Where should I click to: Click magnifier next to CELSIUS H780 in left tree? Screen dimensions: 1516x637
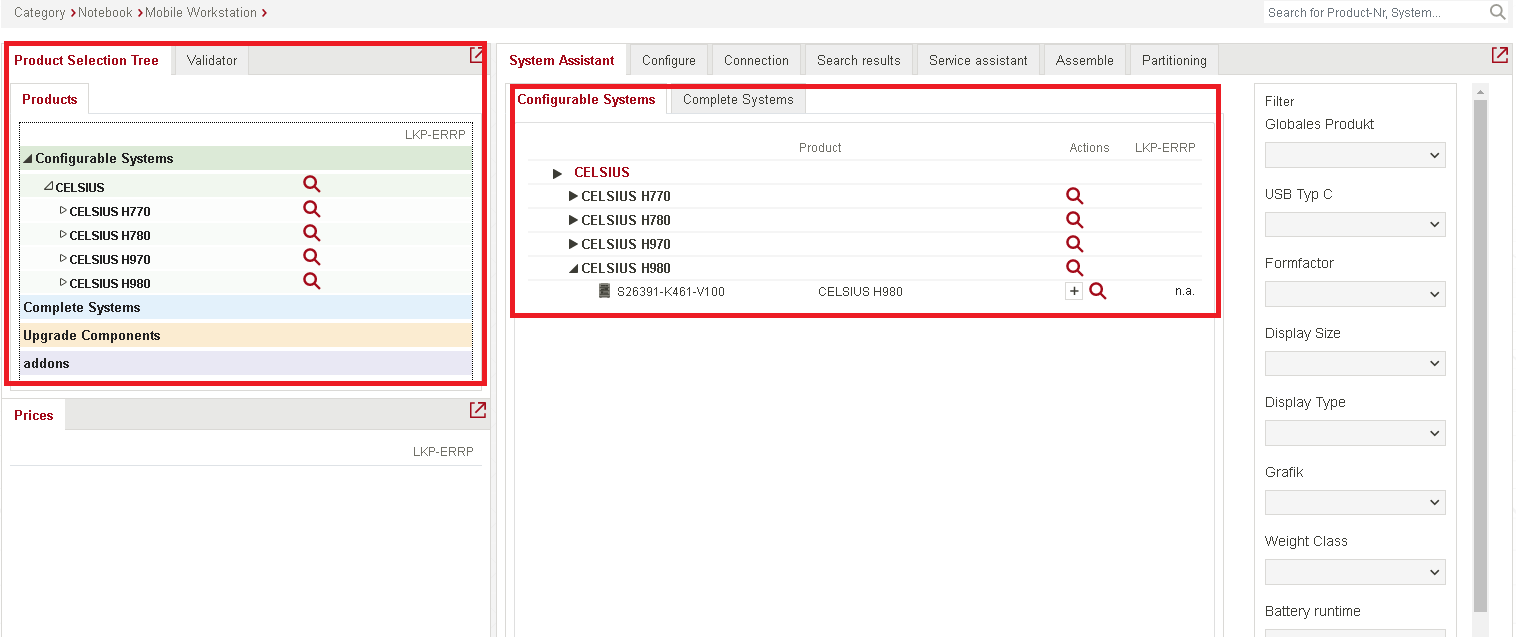click(x=312, y=233)
